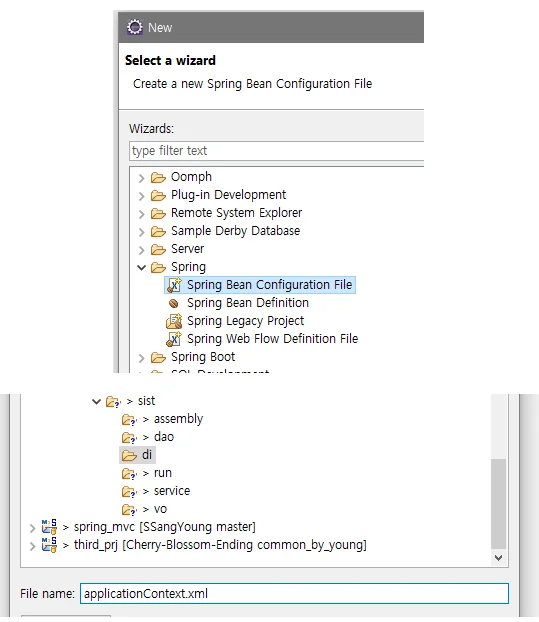Expand the Spring Boot category
Screen dimensions: 539x622
pyautogui.click(x=142, y=358)
